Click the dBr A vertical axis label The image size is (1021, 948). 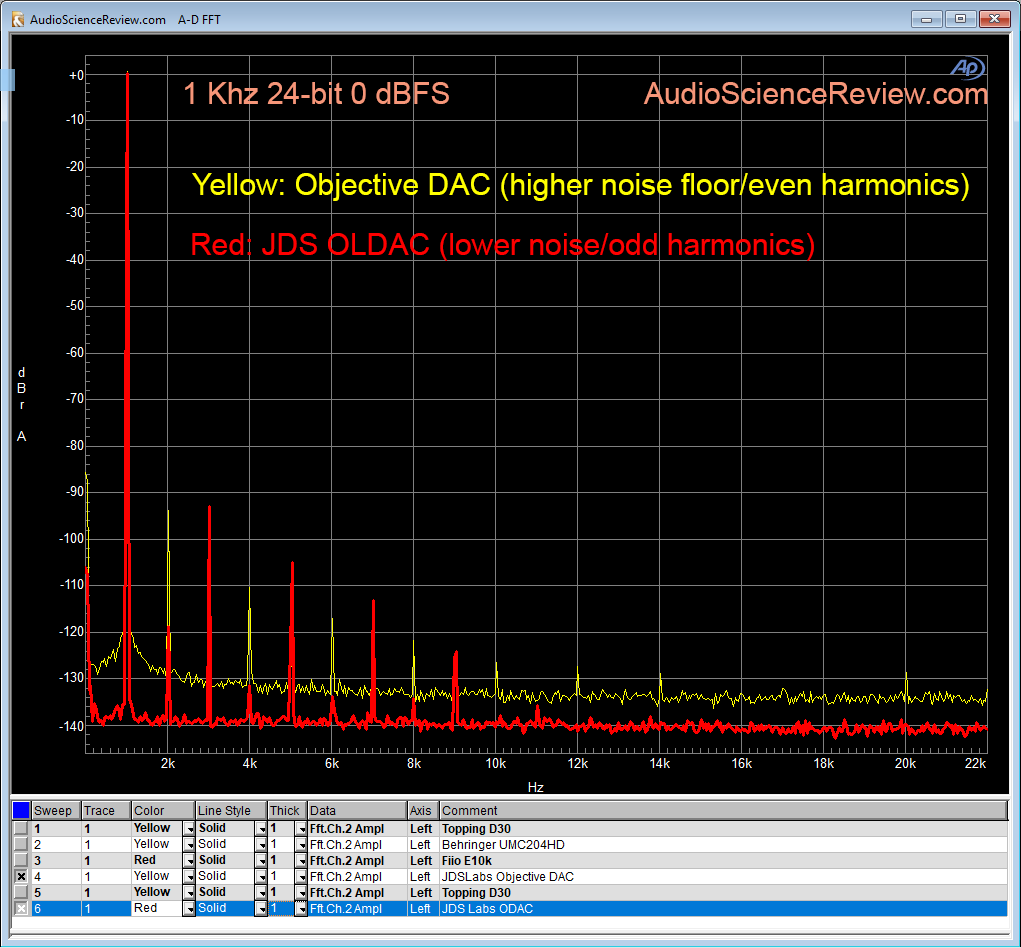tap(21, 404)
